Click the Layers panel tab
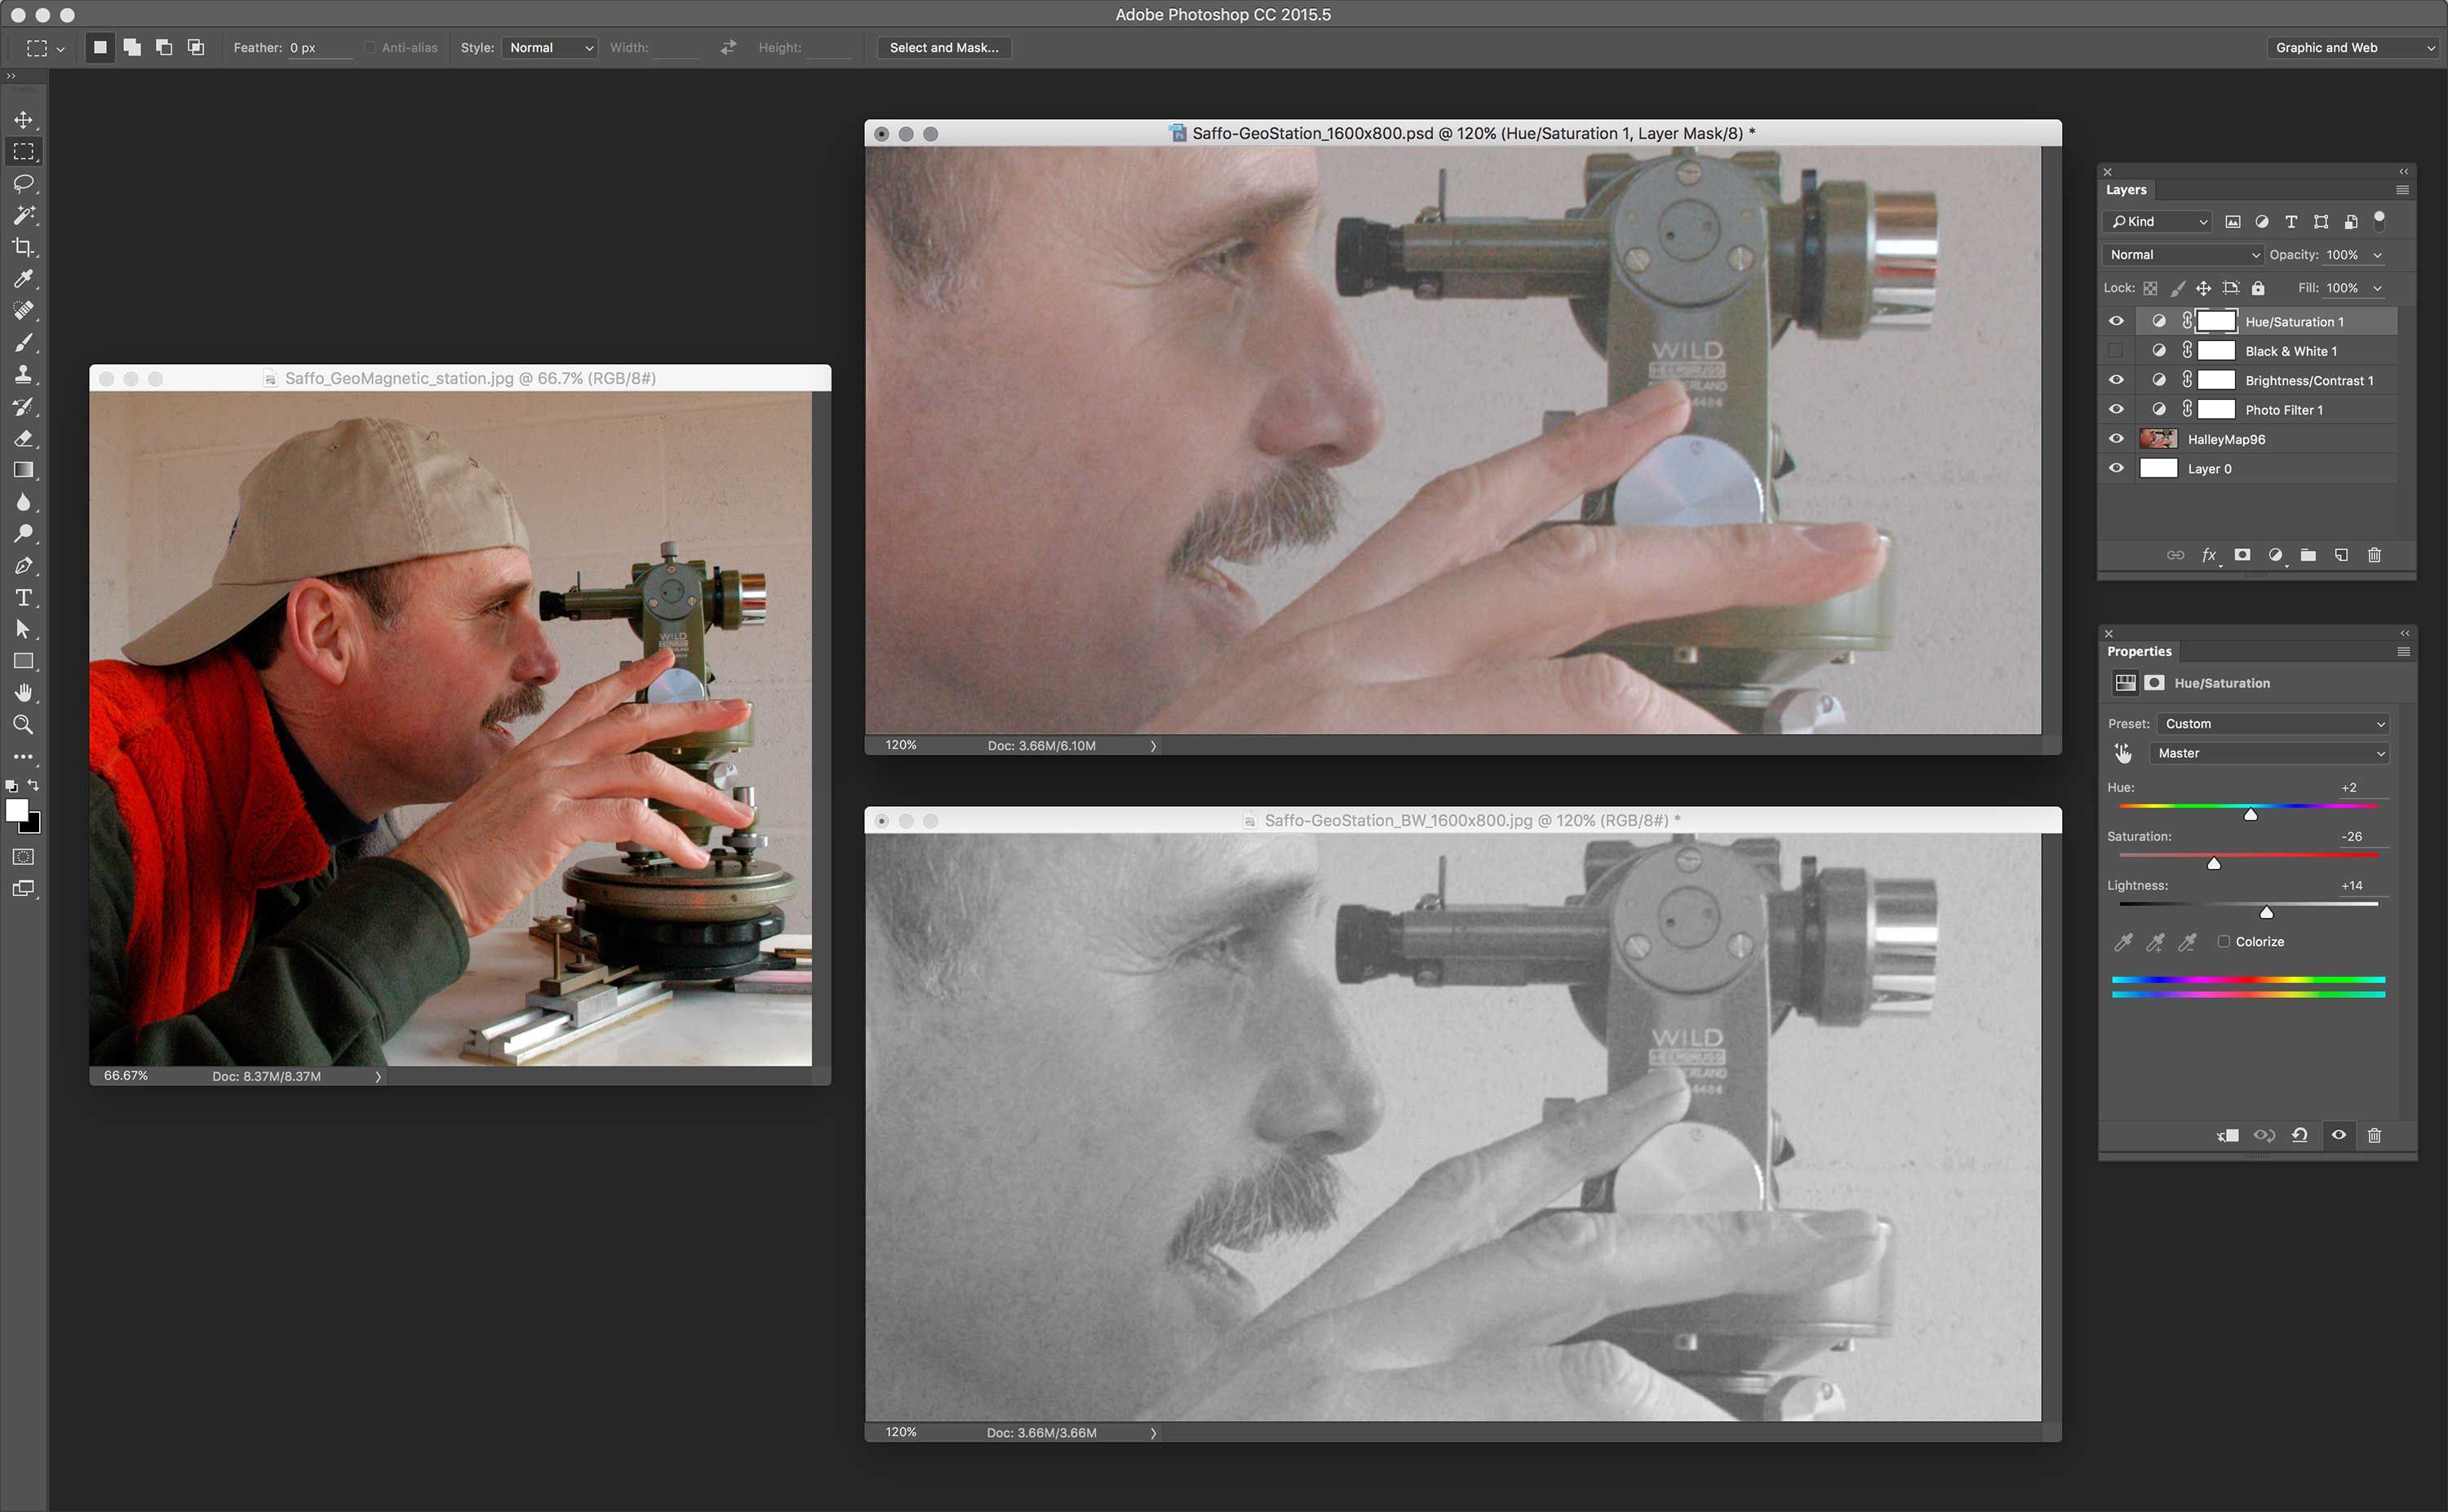2448x1512 pixels. [2126, 190]
